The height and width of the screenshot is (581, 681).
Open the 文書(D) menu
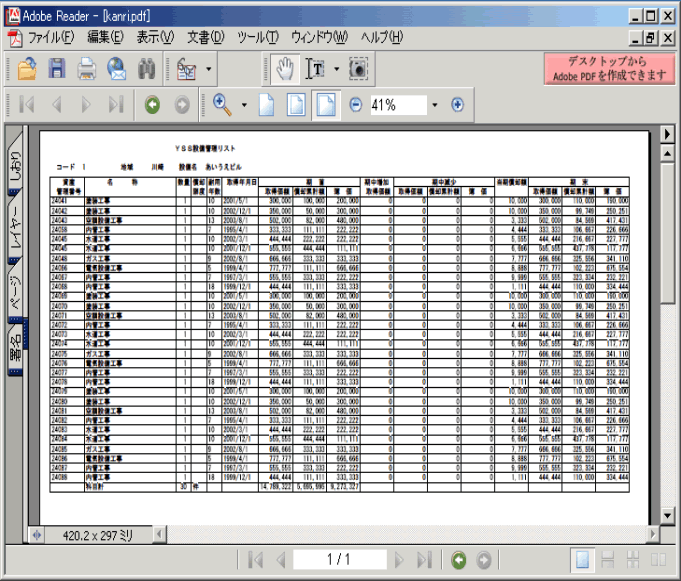[x=205, y=38]
